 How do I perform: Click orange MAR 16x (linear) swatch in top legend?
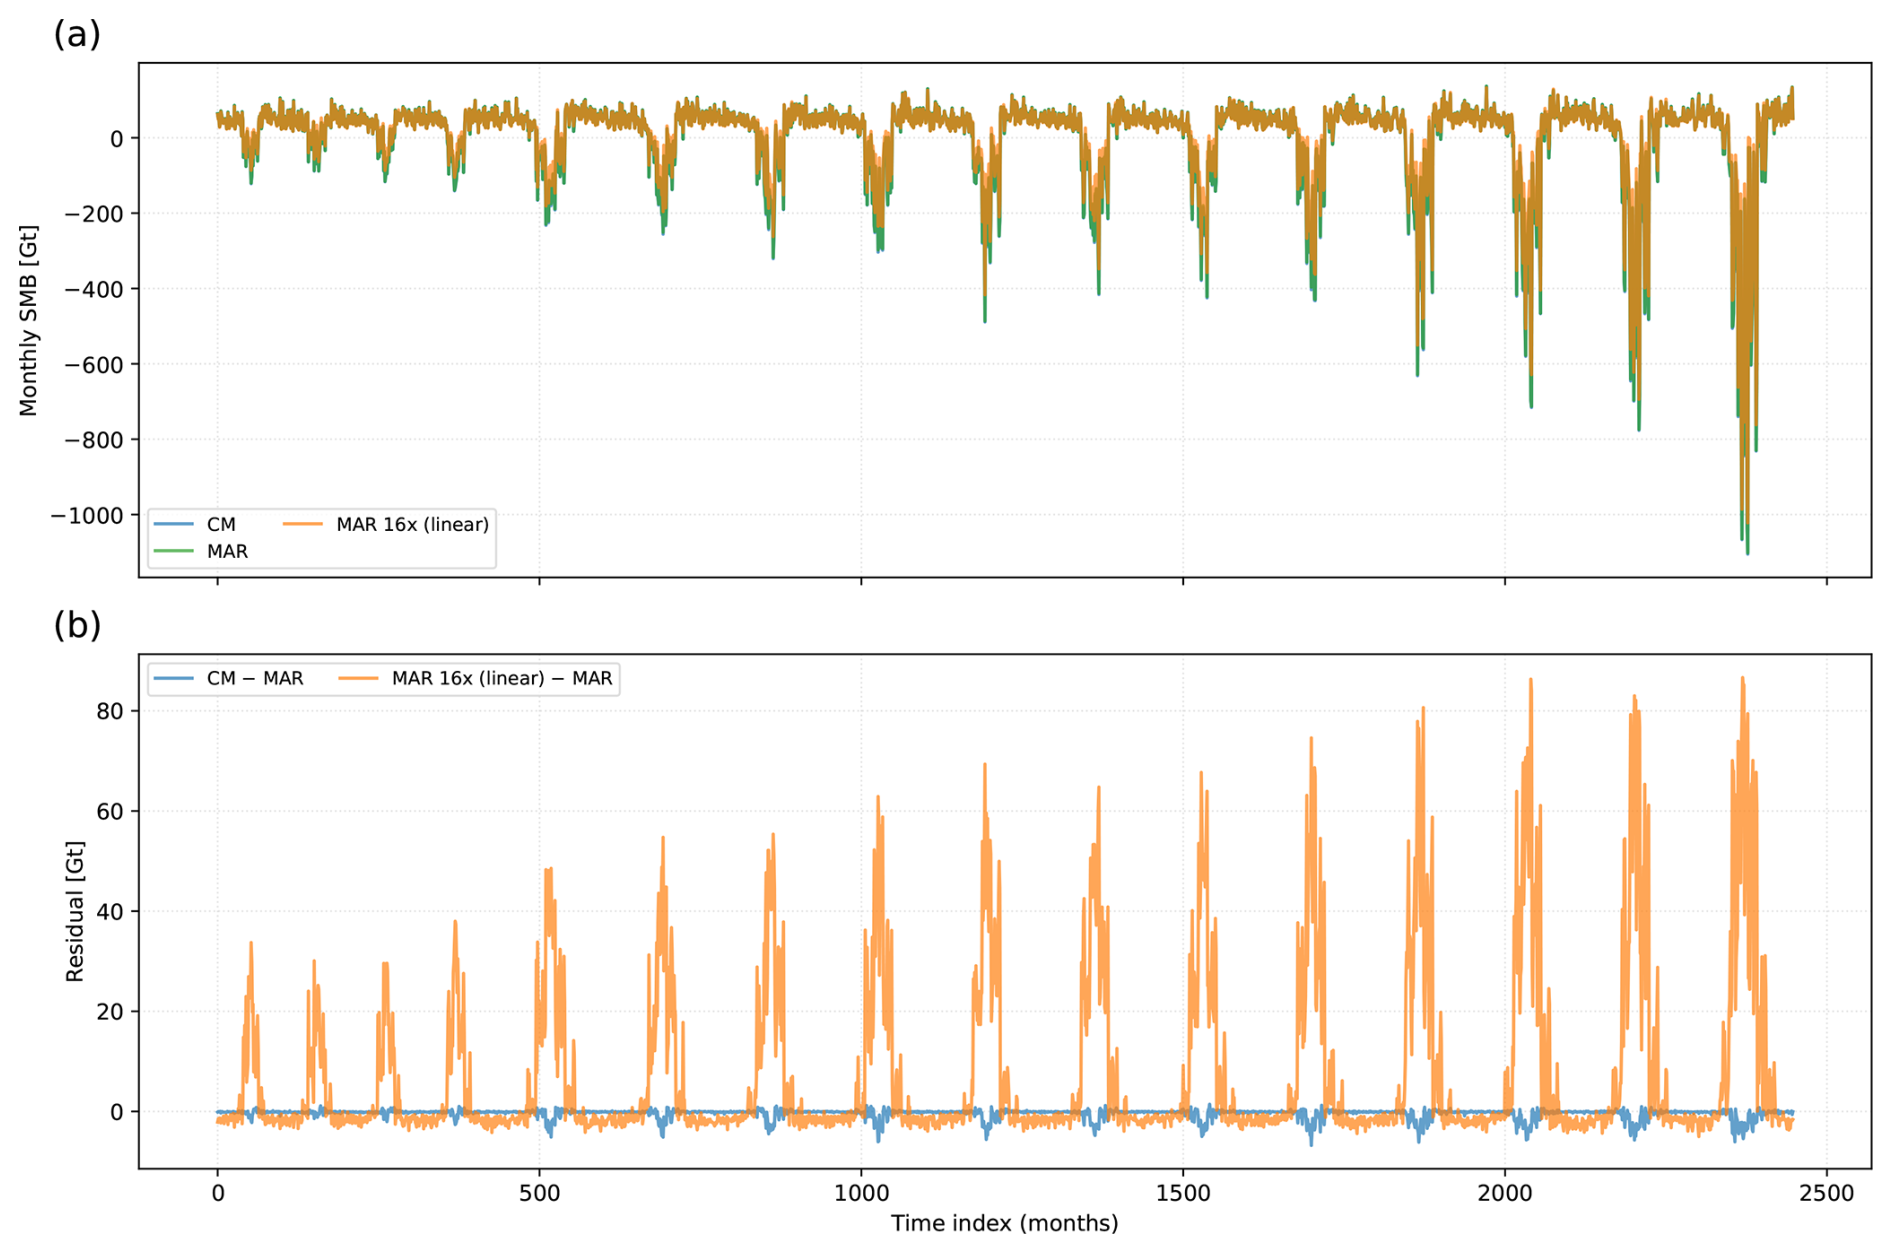[x=303, y=524]
